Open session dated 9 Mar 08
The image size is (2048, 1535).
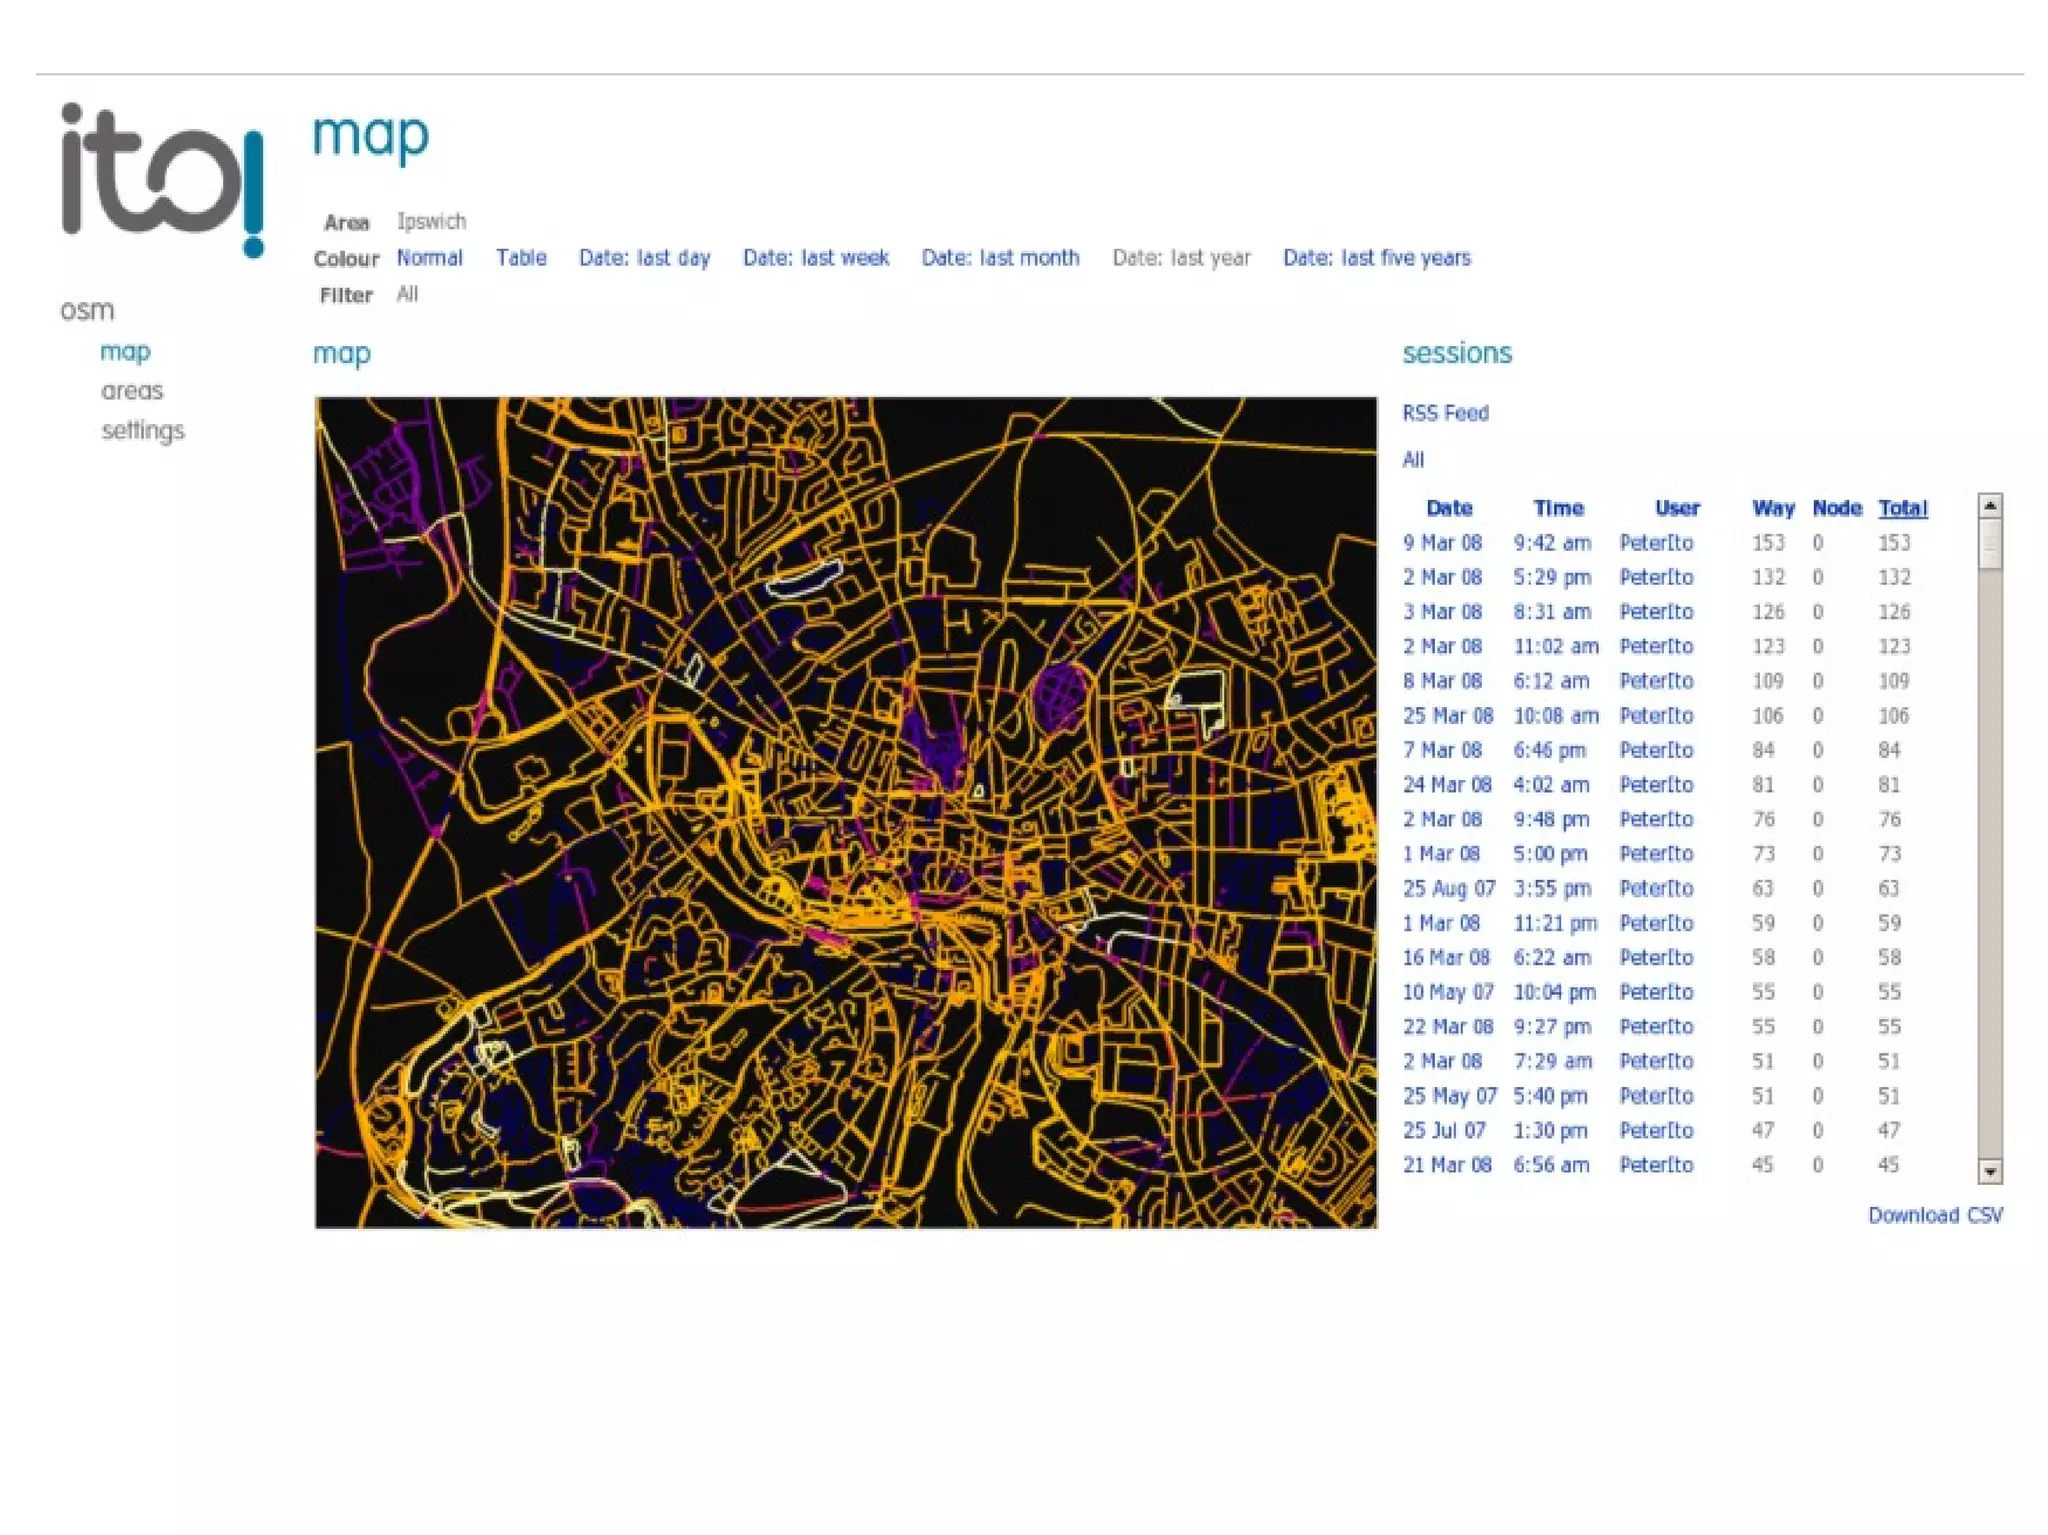(x=1442, y=543)
